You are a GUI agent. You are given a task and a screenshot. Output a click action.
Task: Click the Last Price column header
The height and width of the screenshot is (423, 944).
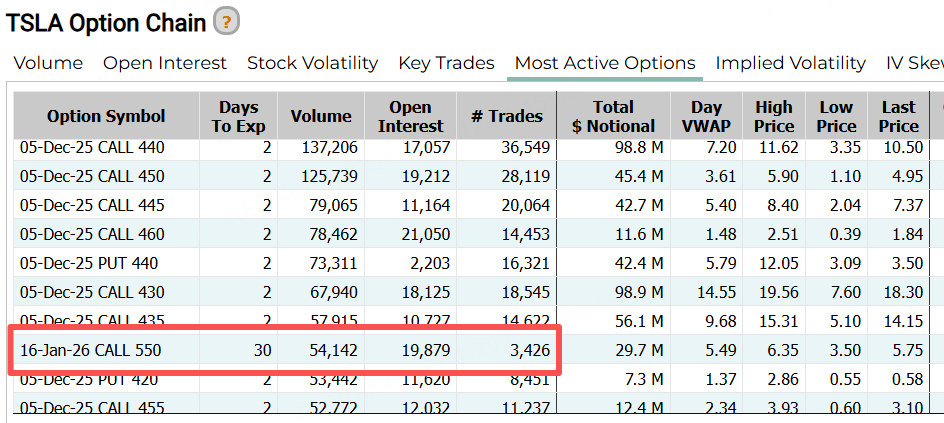(898, 116)
